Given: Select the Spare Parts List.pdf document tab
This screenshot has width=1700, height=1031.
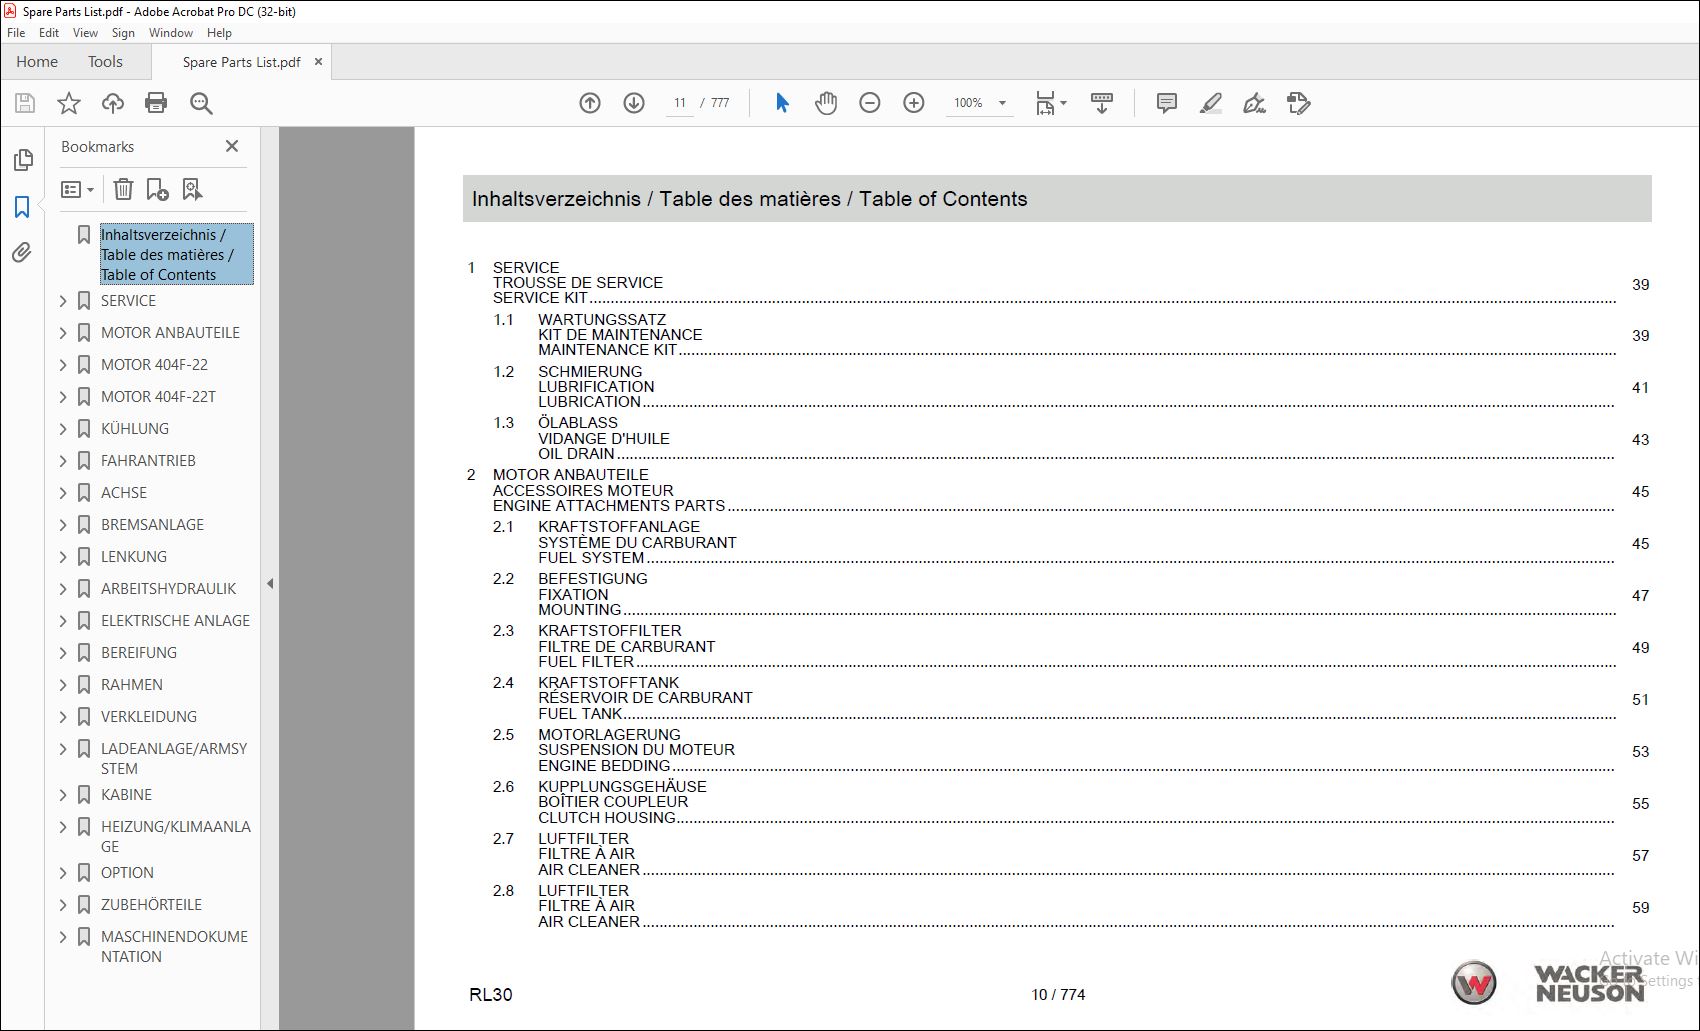Looking at the screenshot, I should 241,62.
